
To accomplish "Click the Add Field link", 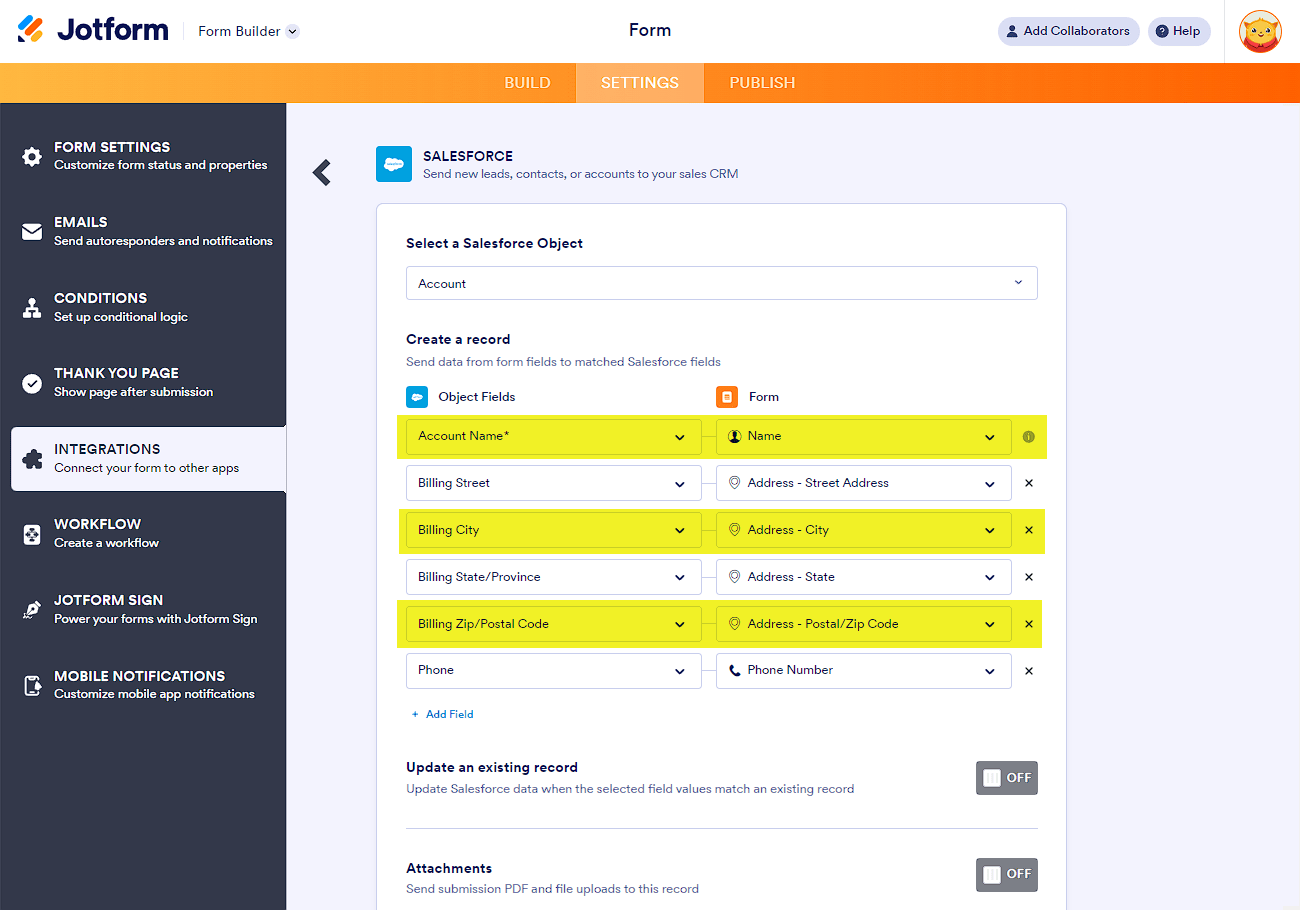I will (x=442, y=714).
